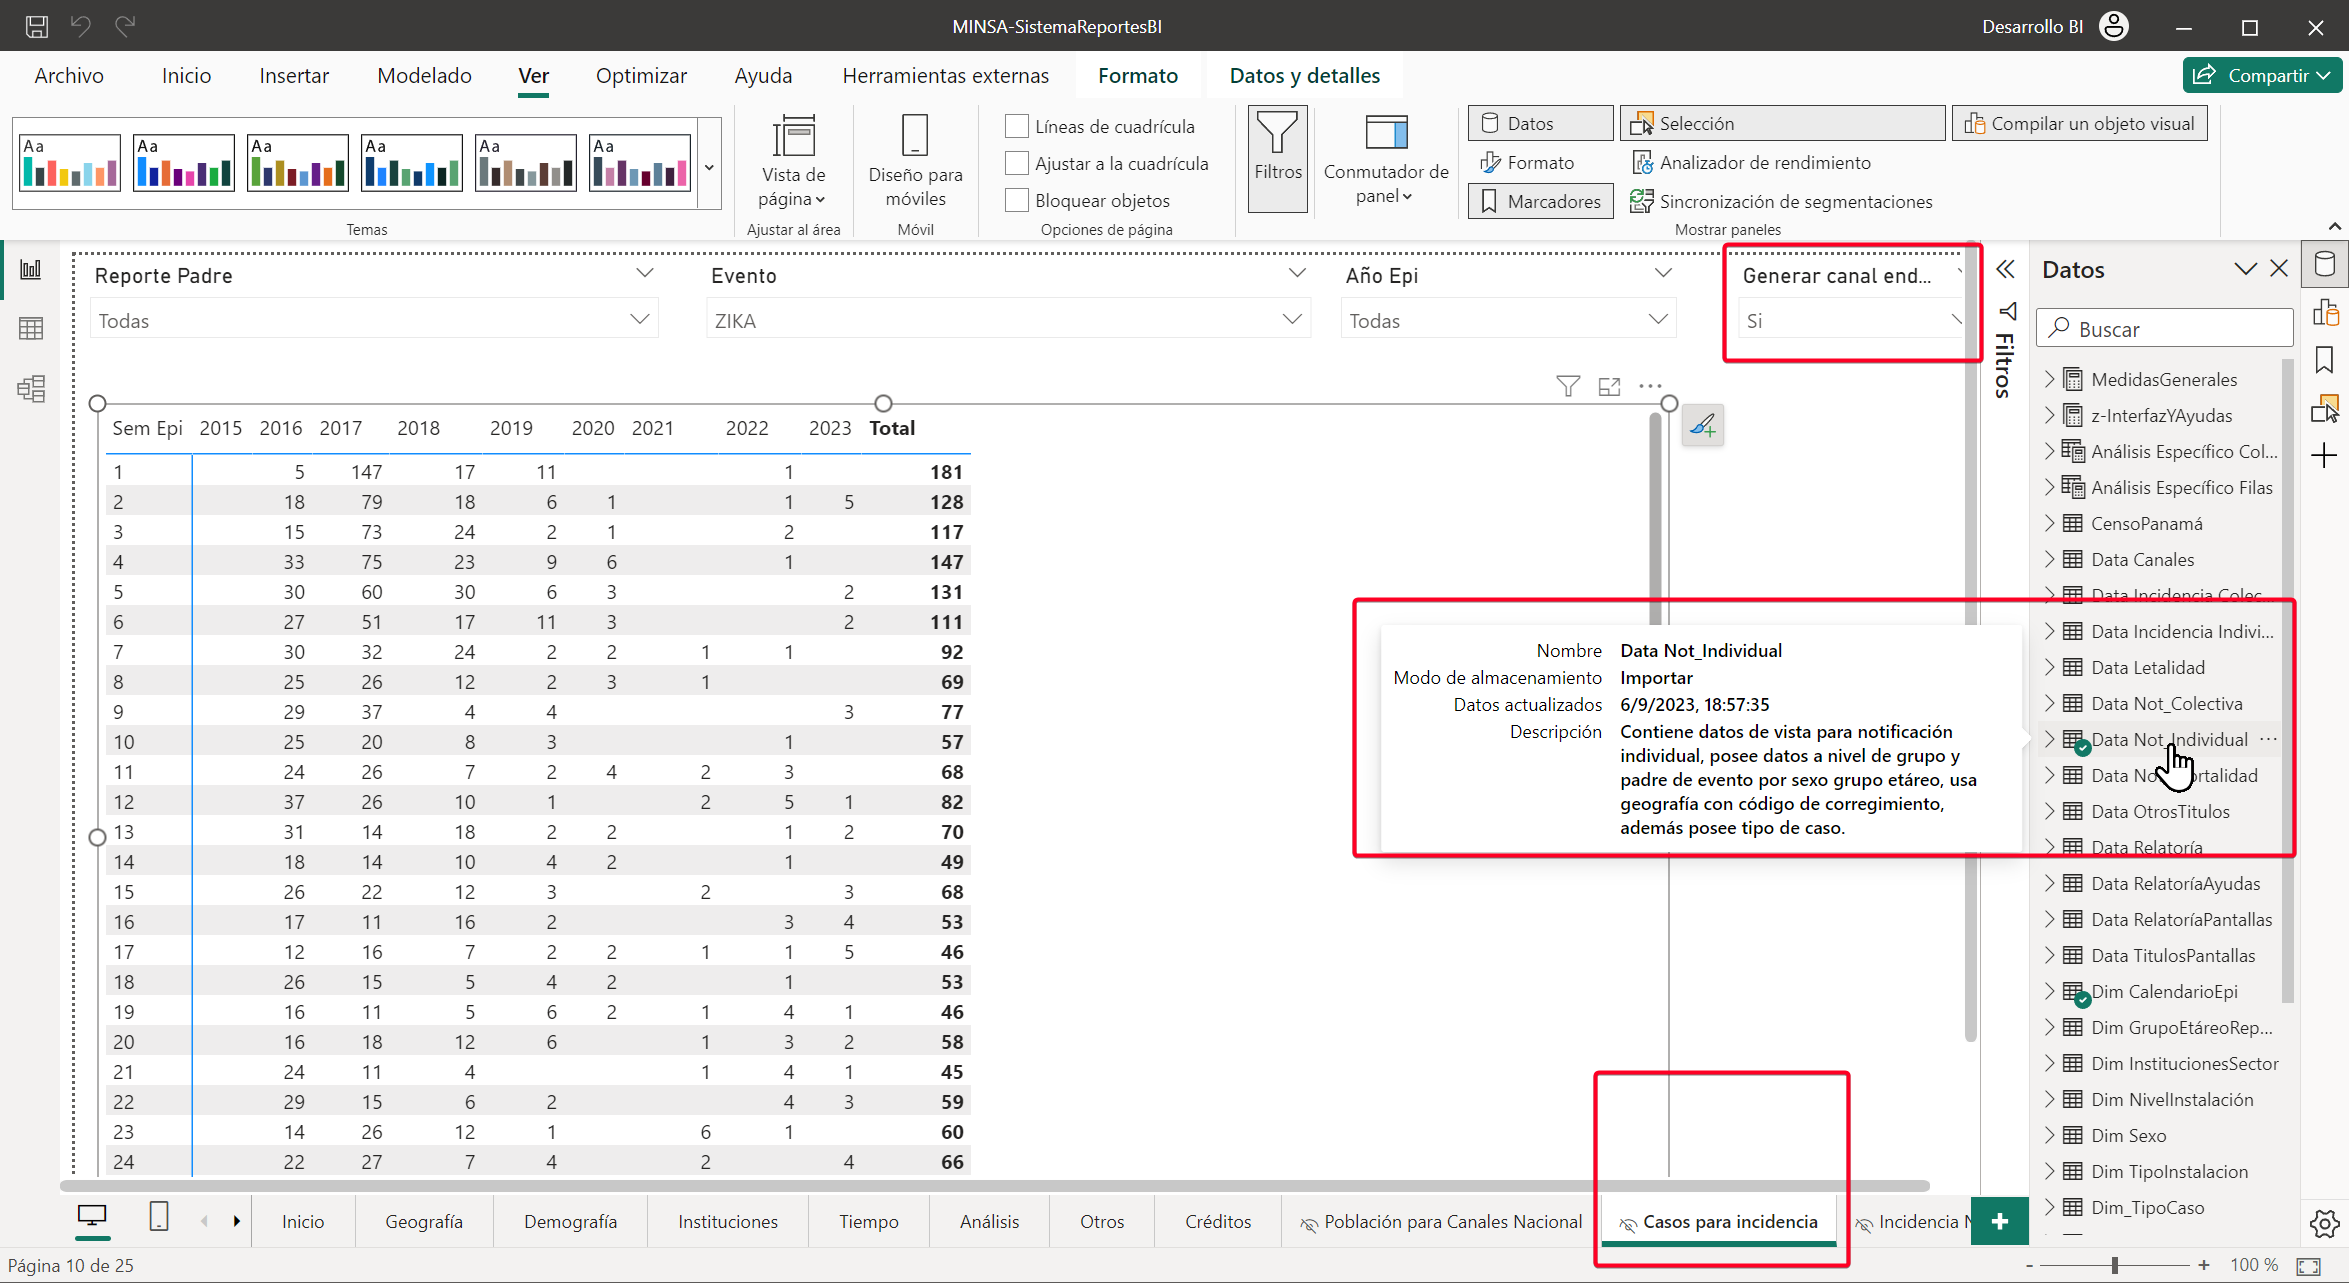Click Compilar un objeto visual button

(2079, 123)
